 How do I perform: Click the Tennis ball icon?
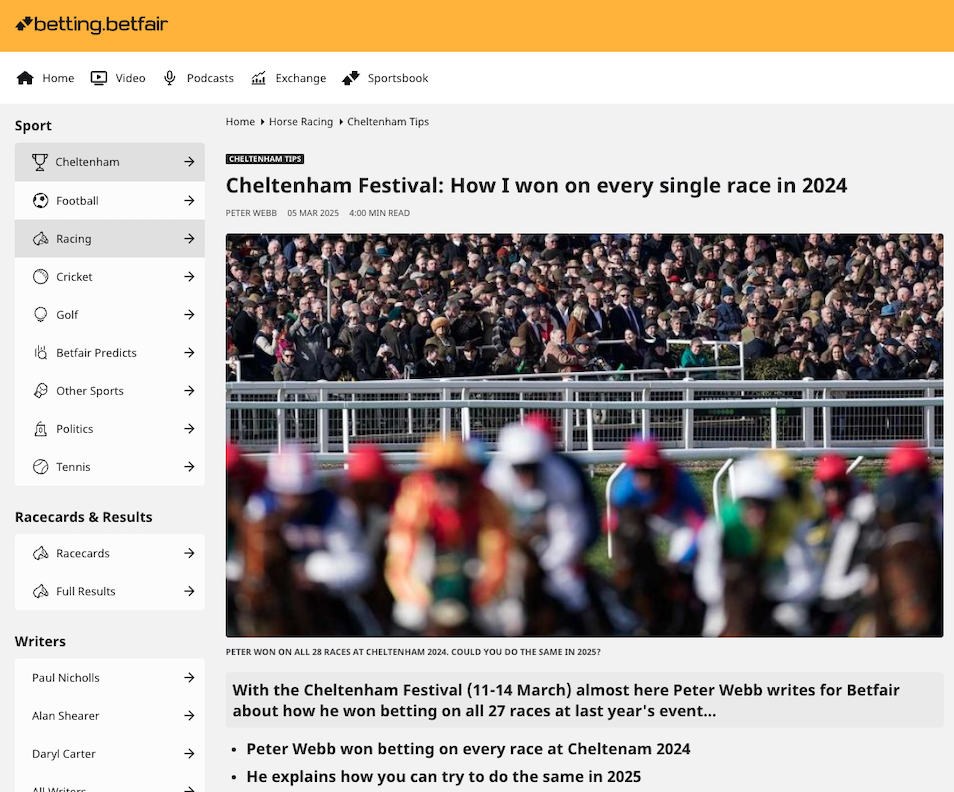[x=41, y=467]
